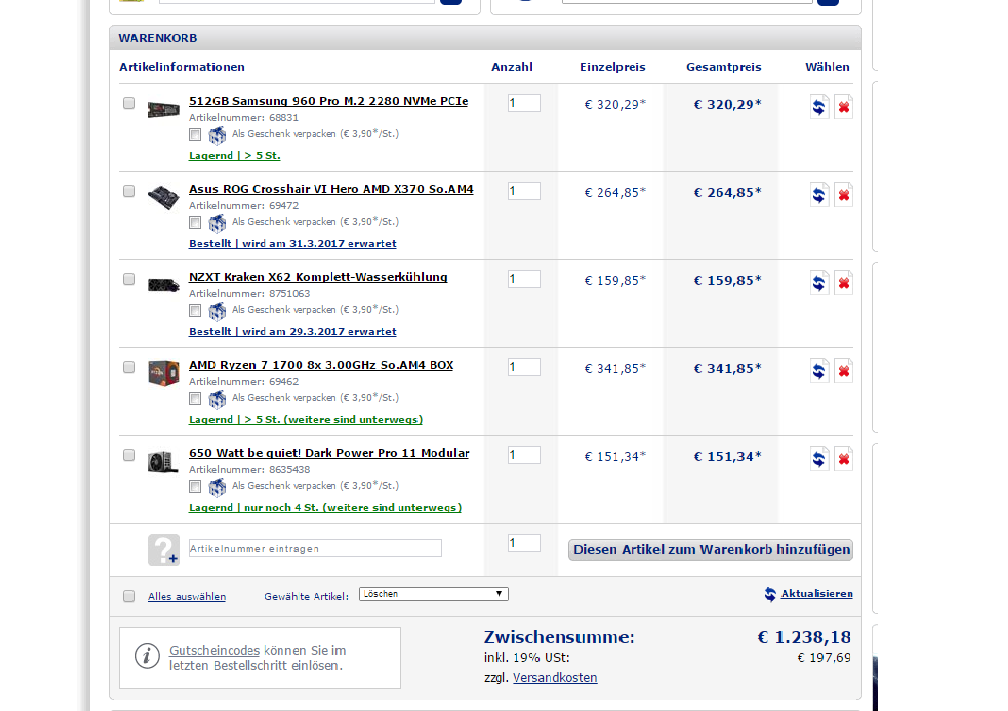
Task: Click the question mark add-article icon
Action: 163,550
